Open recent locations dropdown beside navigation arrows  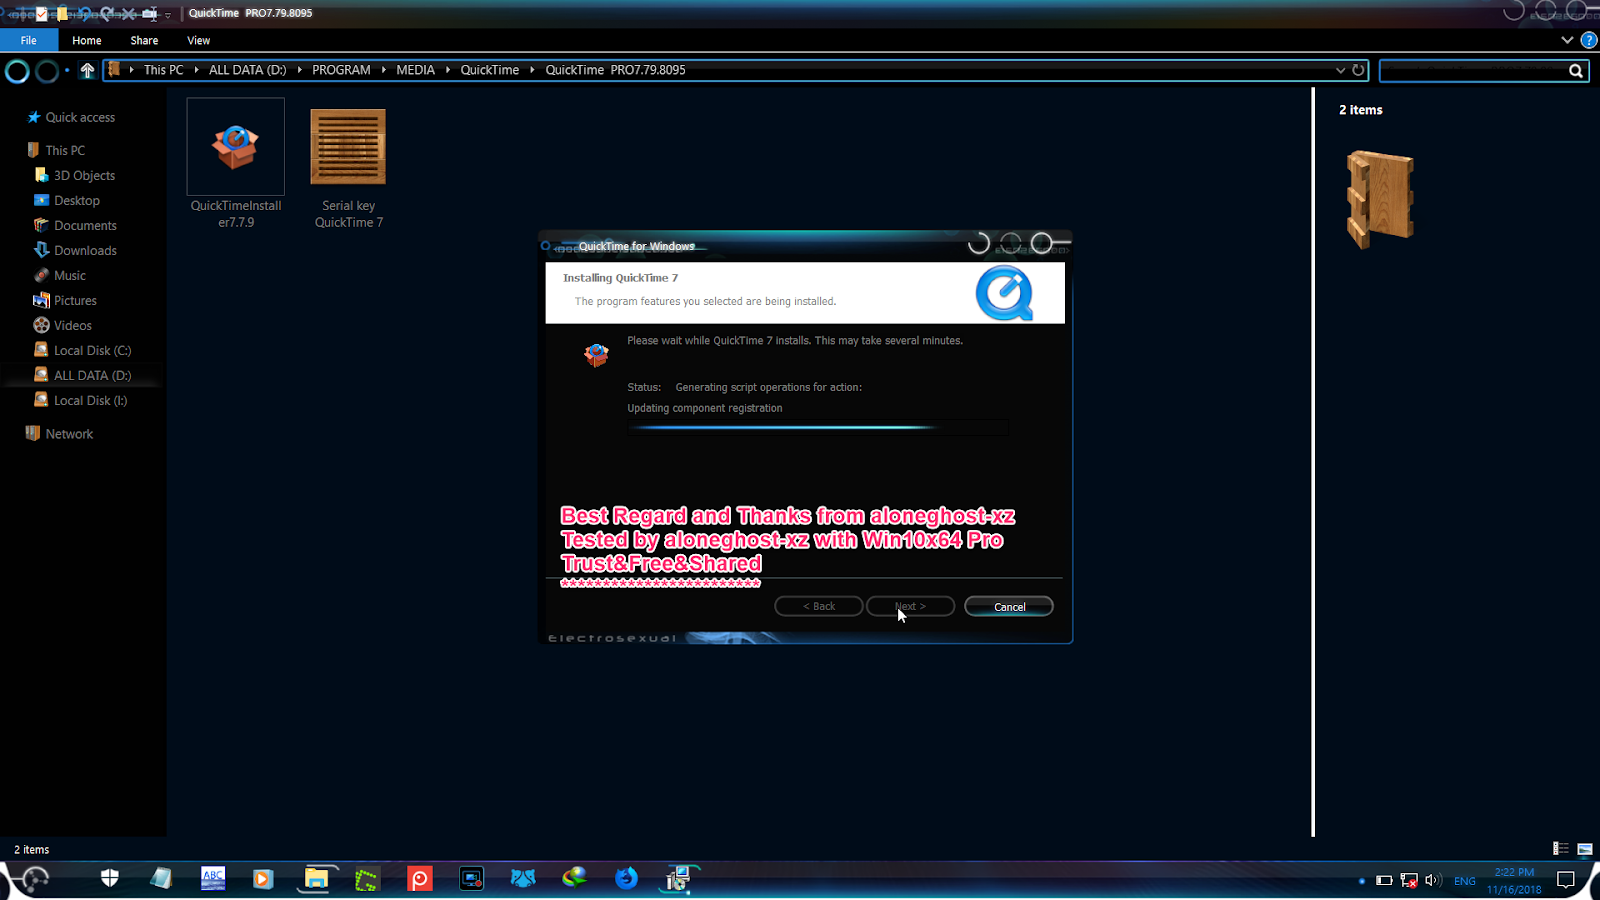(x=67, y=70)
